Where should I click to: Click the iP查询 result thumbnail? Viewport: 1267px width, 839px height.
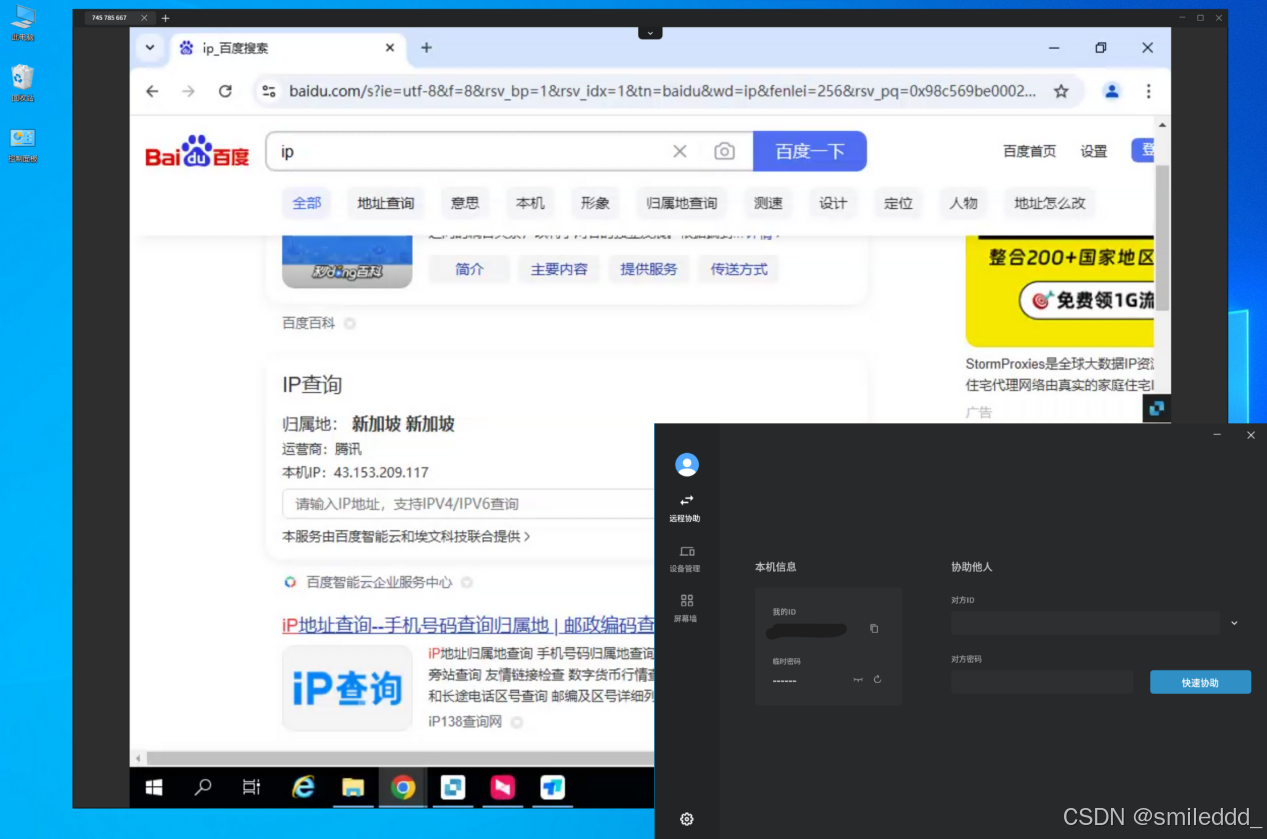(347, 688)
